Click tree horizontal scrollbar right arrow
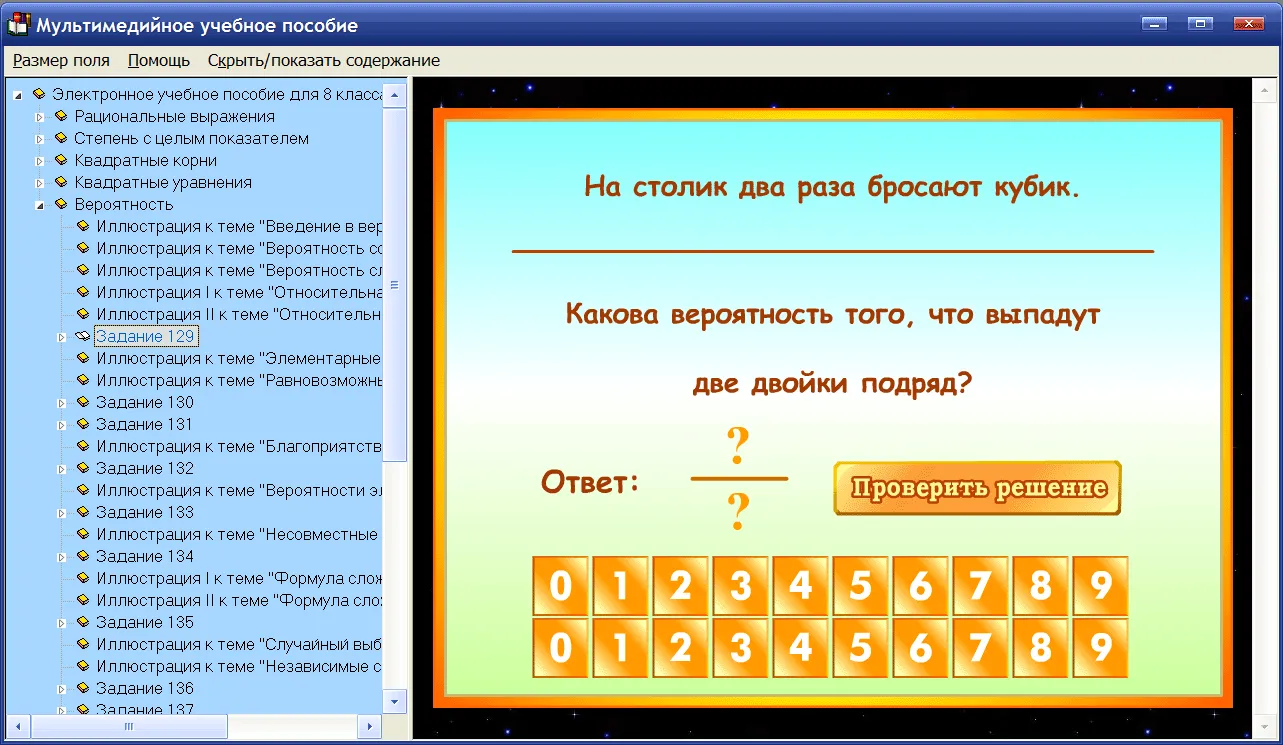 [369, 727]
